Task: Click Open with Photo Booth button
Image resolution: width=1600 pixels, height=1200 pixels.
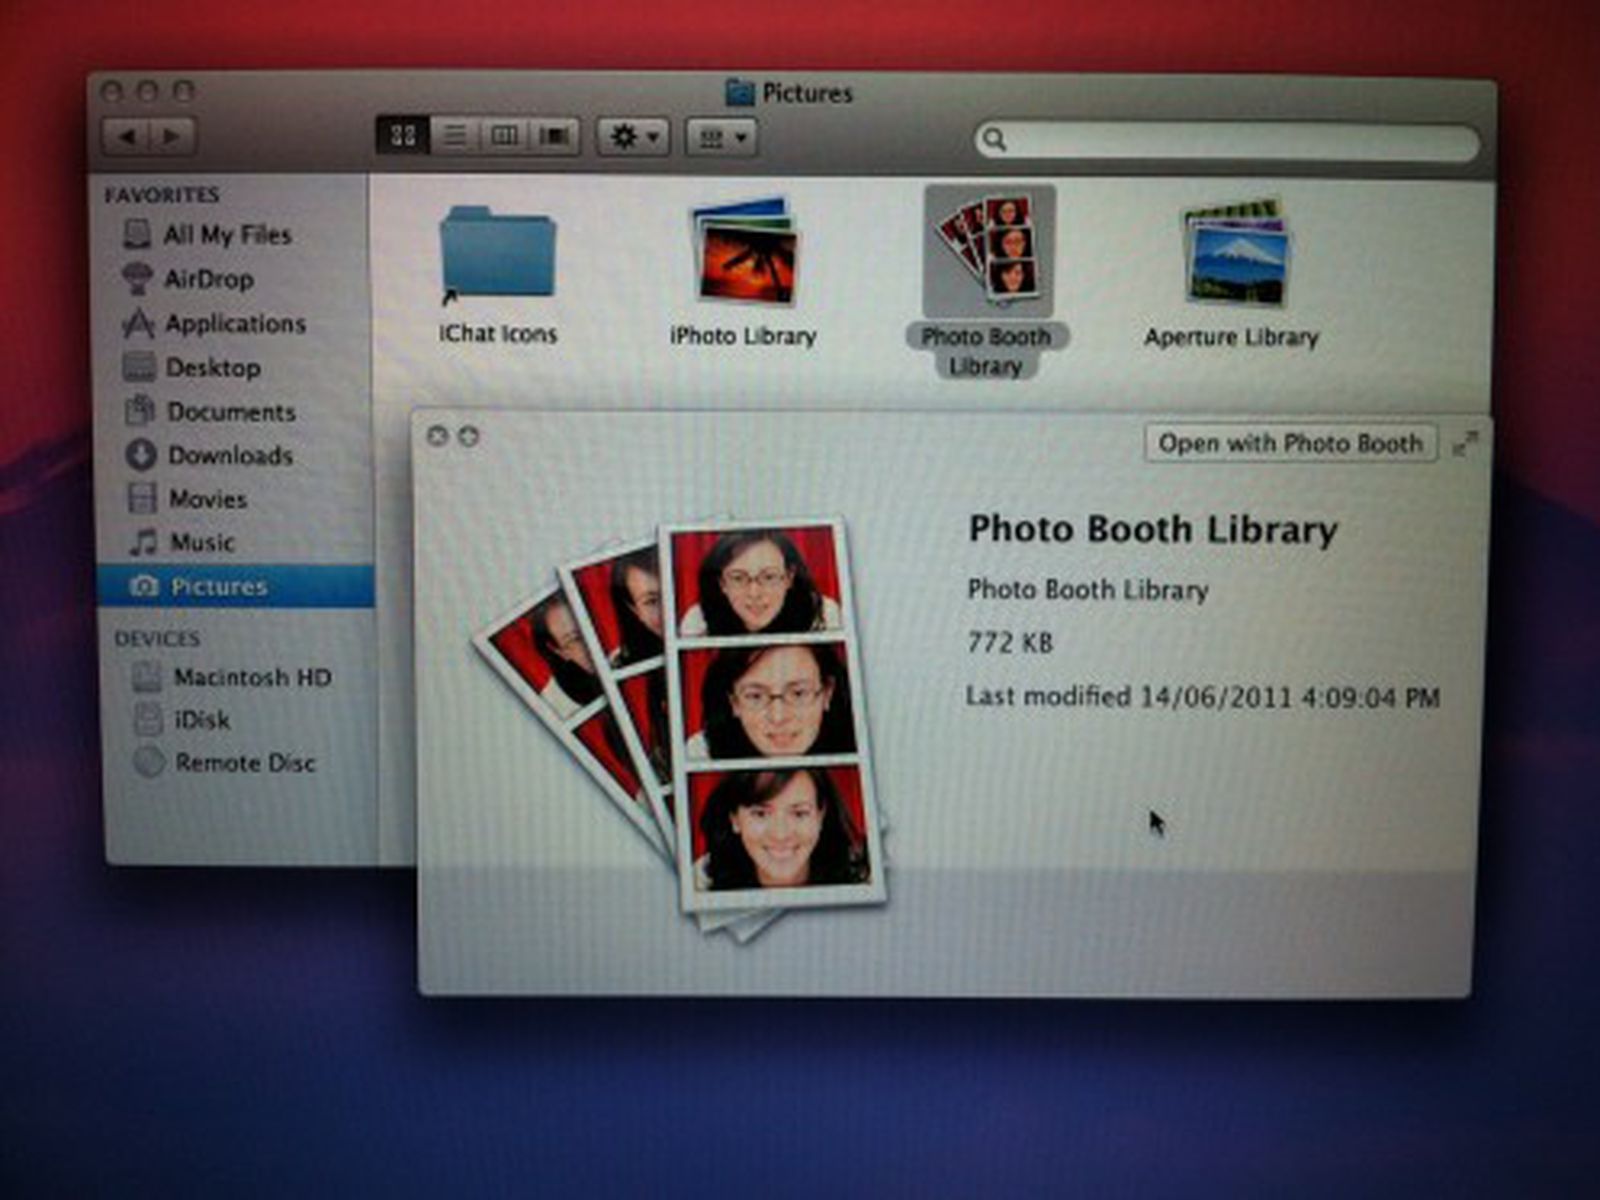Action: coord(1290,443)
